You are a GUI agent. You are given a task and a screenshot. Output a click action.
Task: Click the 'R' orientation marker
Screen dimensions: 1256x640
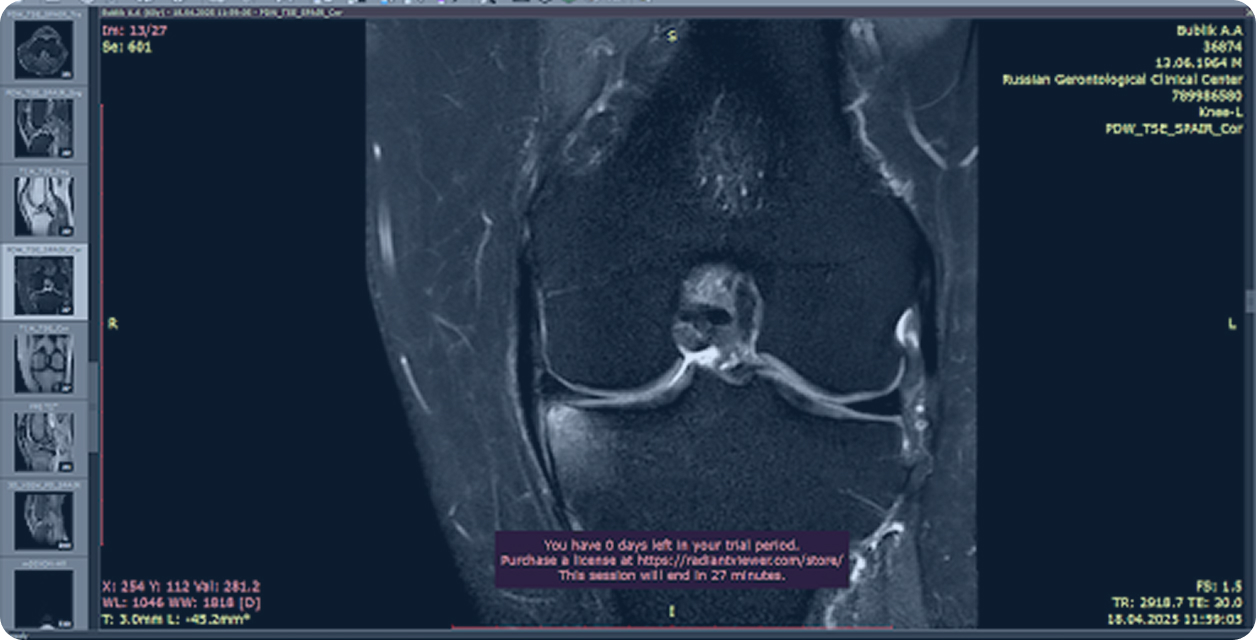coord(112,323)
